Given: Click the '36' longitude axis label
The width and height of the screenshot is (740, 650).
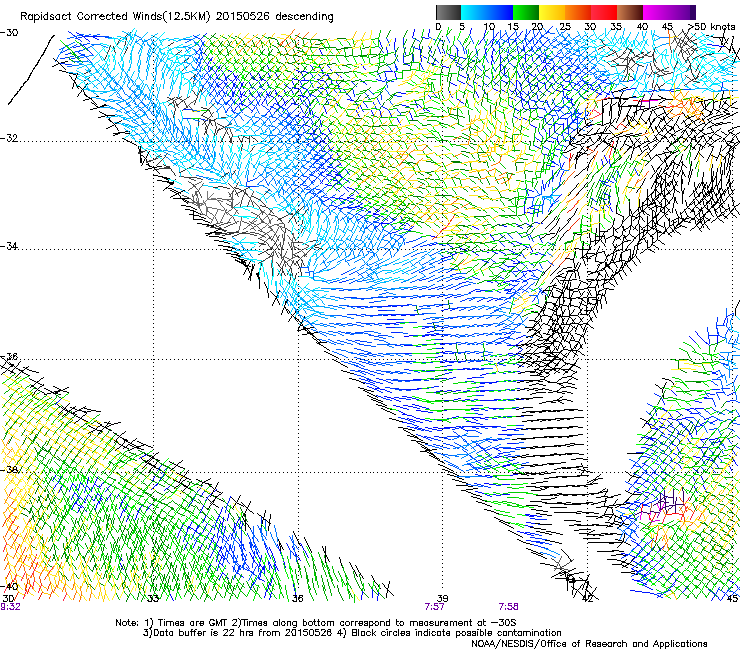Looking at the screenshot, I should [x=297, y=599].
